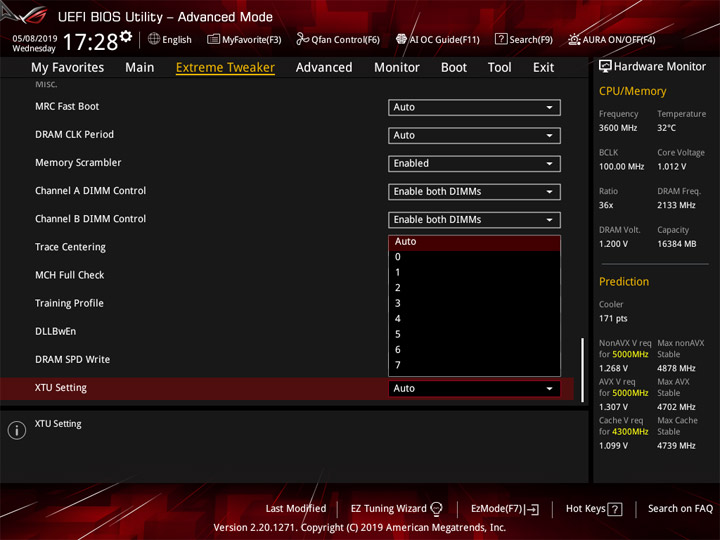Viewport: 720px width, 540px height.
Task: Click the 05/08/2019 date text
Action: click(x=34, y=39)
